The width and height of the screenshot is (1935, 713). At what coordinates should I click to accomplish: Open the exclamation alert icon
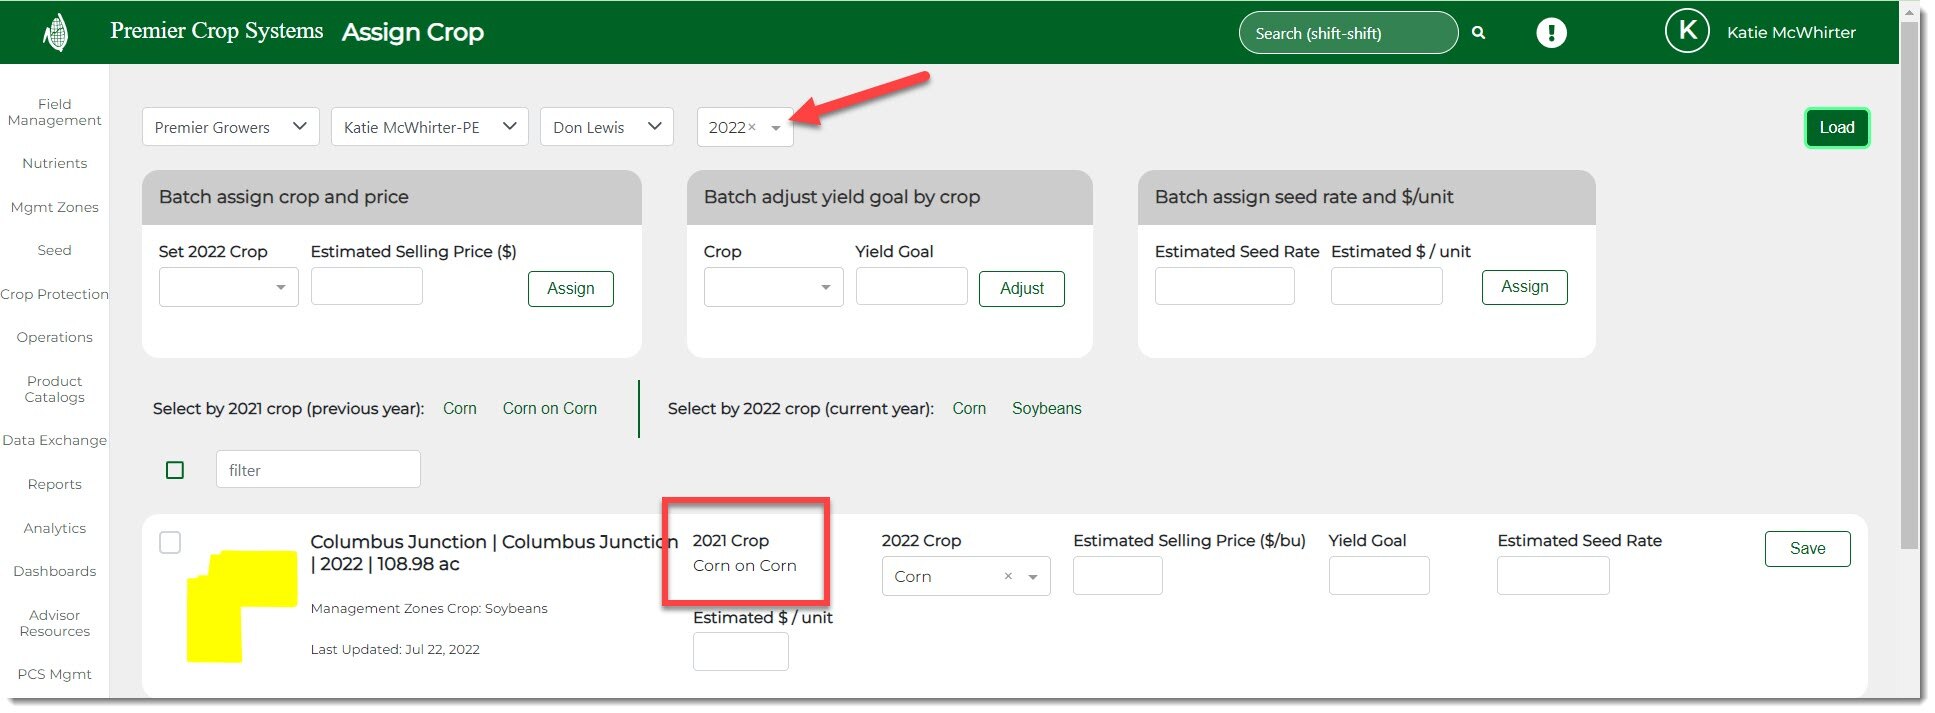[x=1551, y=33]
